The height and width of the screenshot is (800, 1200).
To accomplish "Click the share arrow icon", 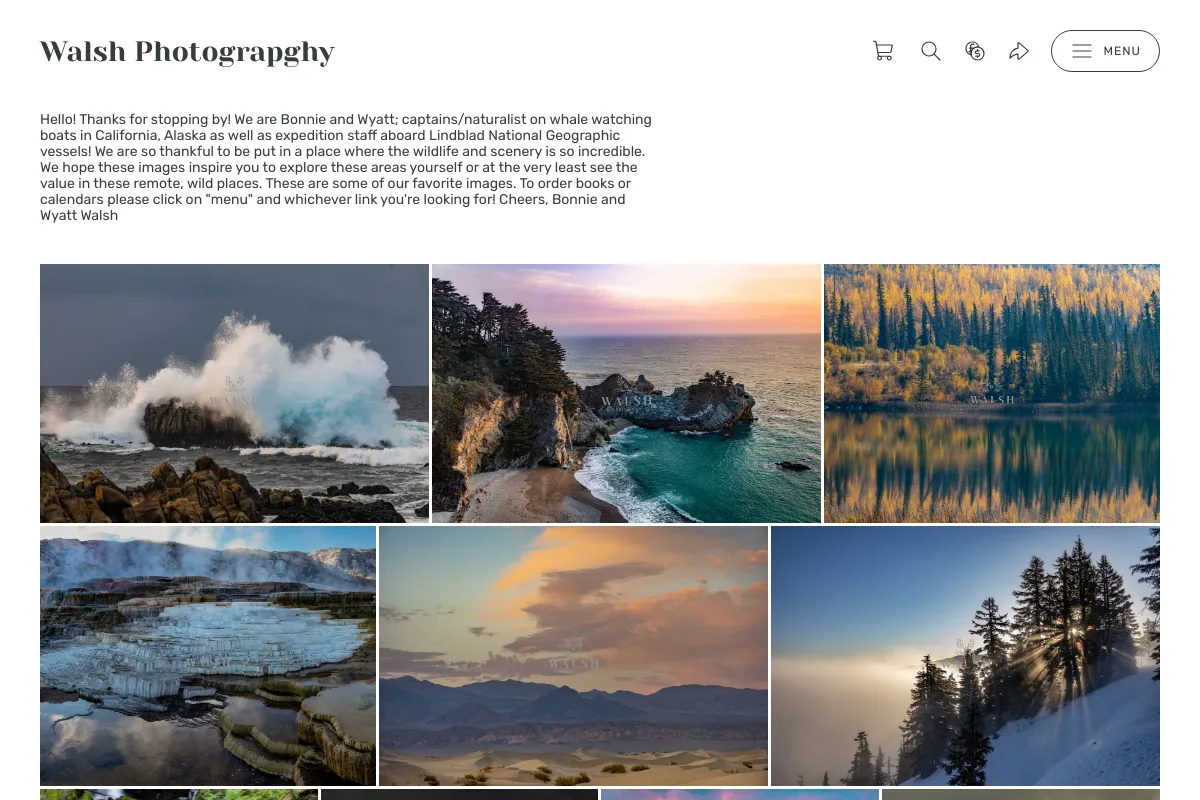I will point(1019,51).
